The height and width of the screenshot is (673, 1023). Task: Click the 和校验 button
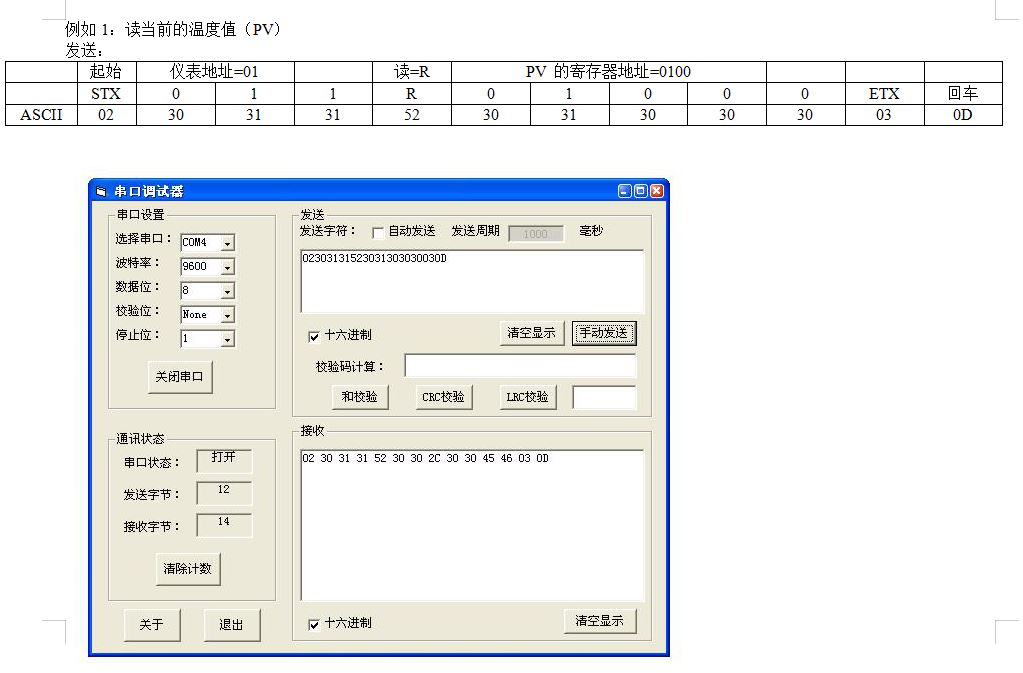pyautogui.click(x=360, y=397)
